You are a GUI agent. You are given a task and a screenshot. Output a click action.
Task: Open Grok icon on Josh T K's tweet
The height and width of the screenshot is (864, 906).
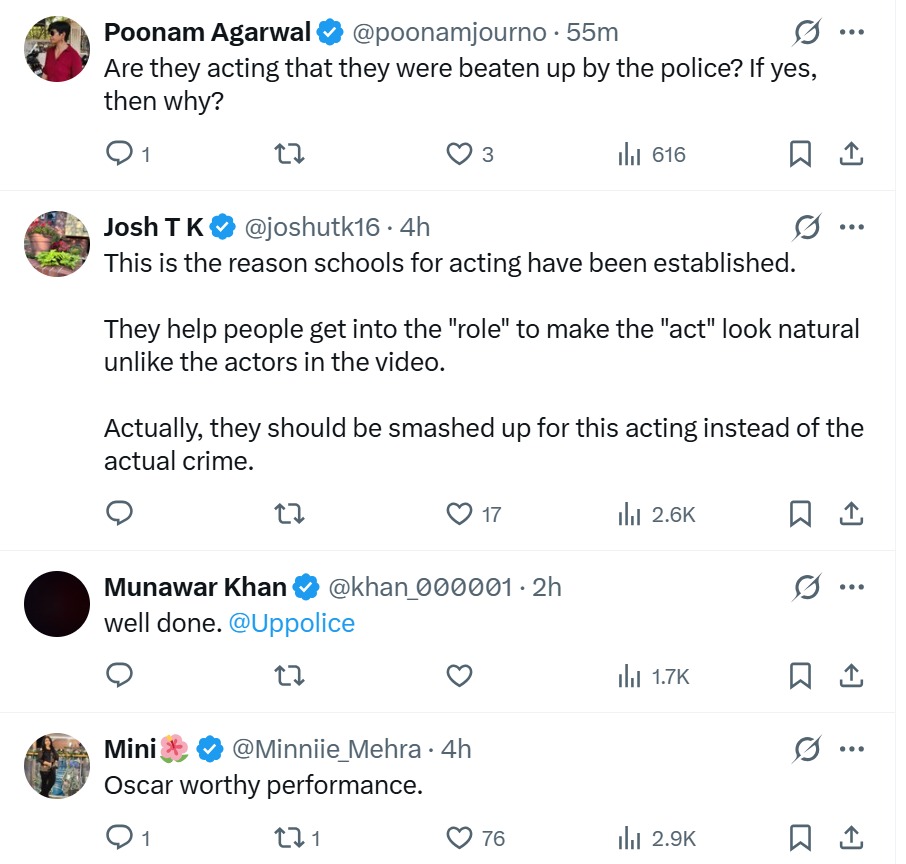(x=806, y=228)
